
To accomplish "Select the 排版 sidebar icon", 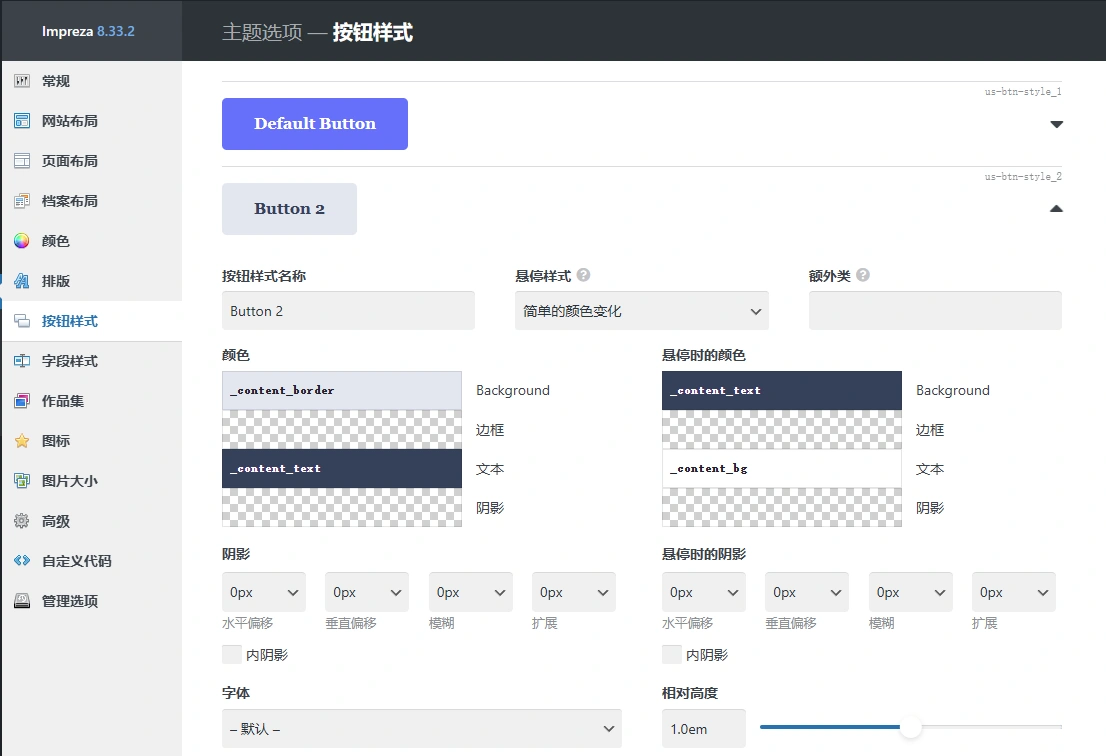I will coord(55,281).
